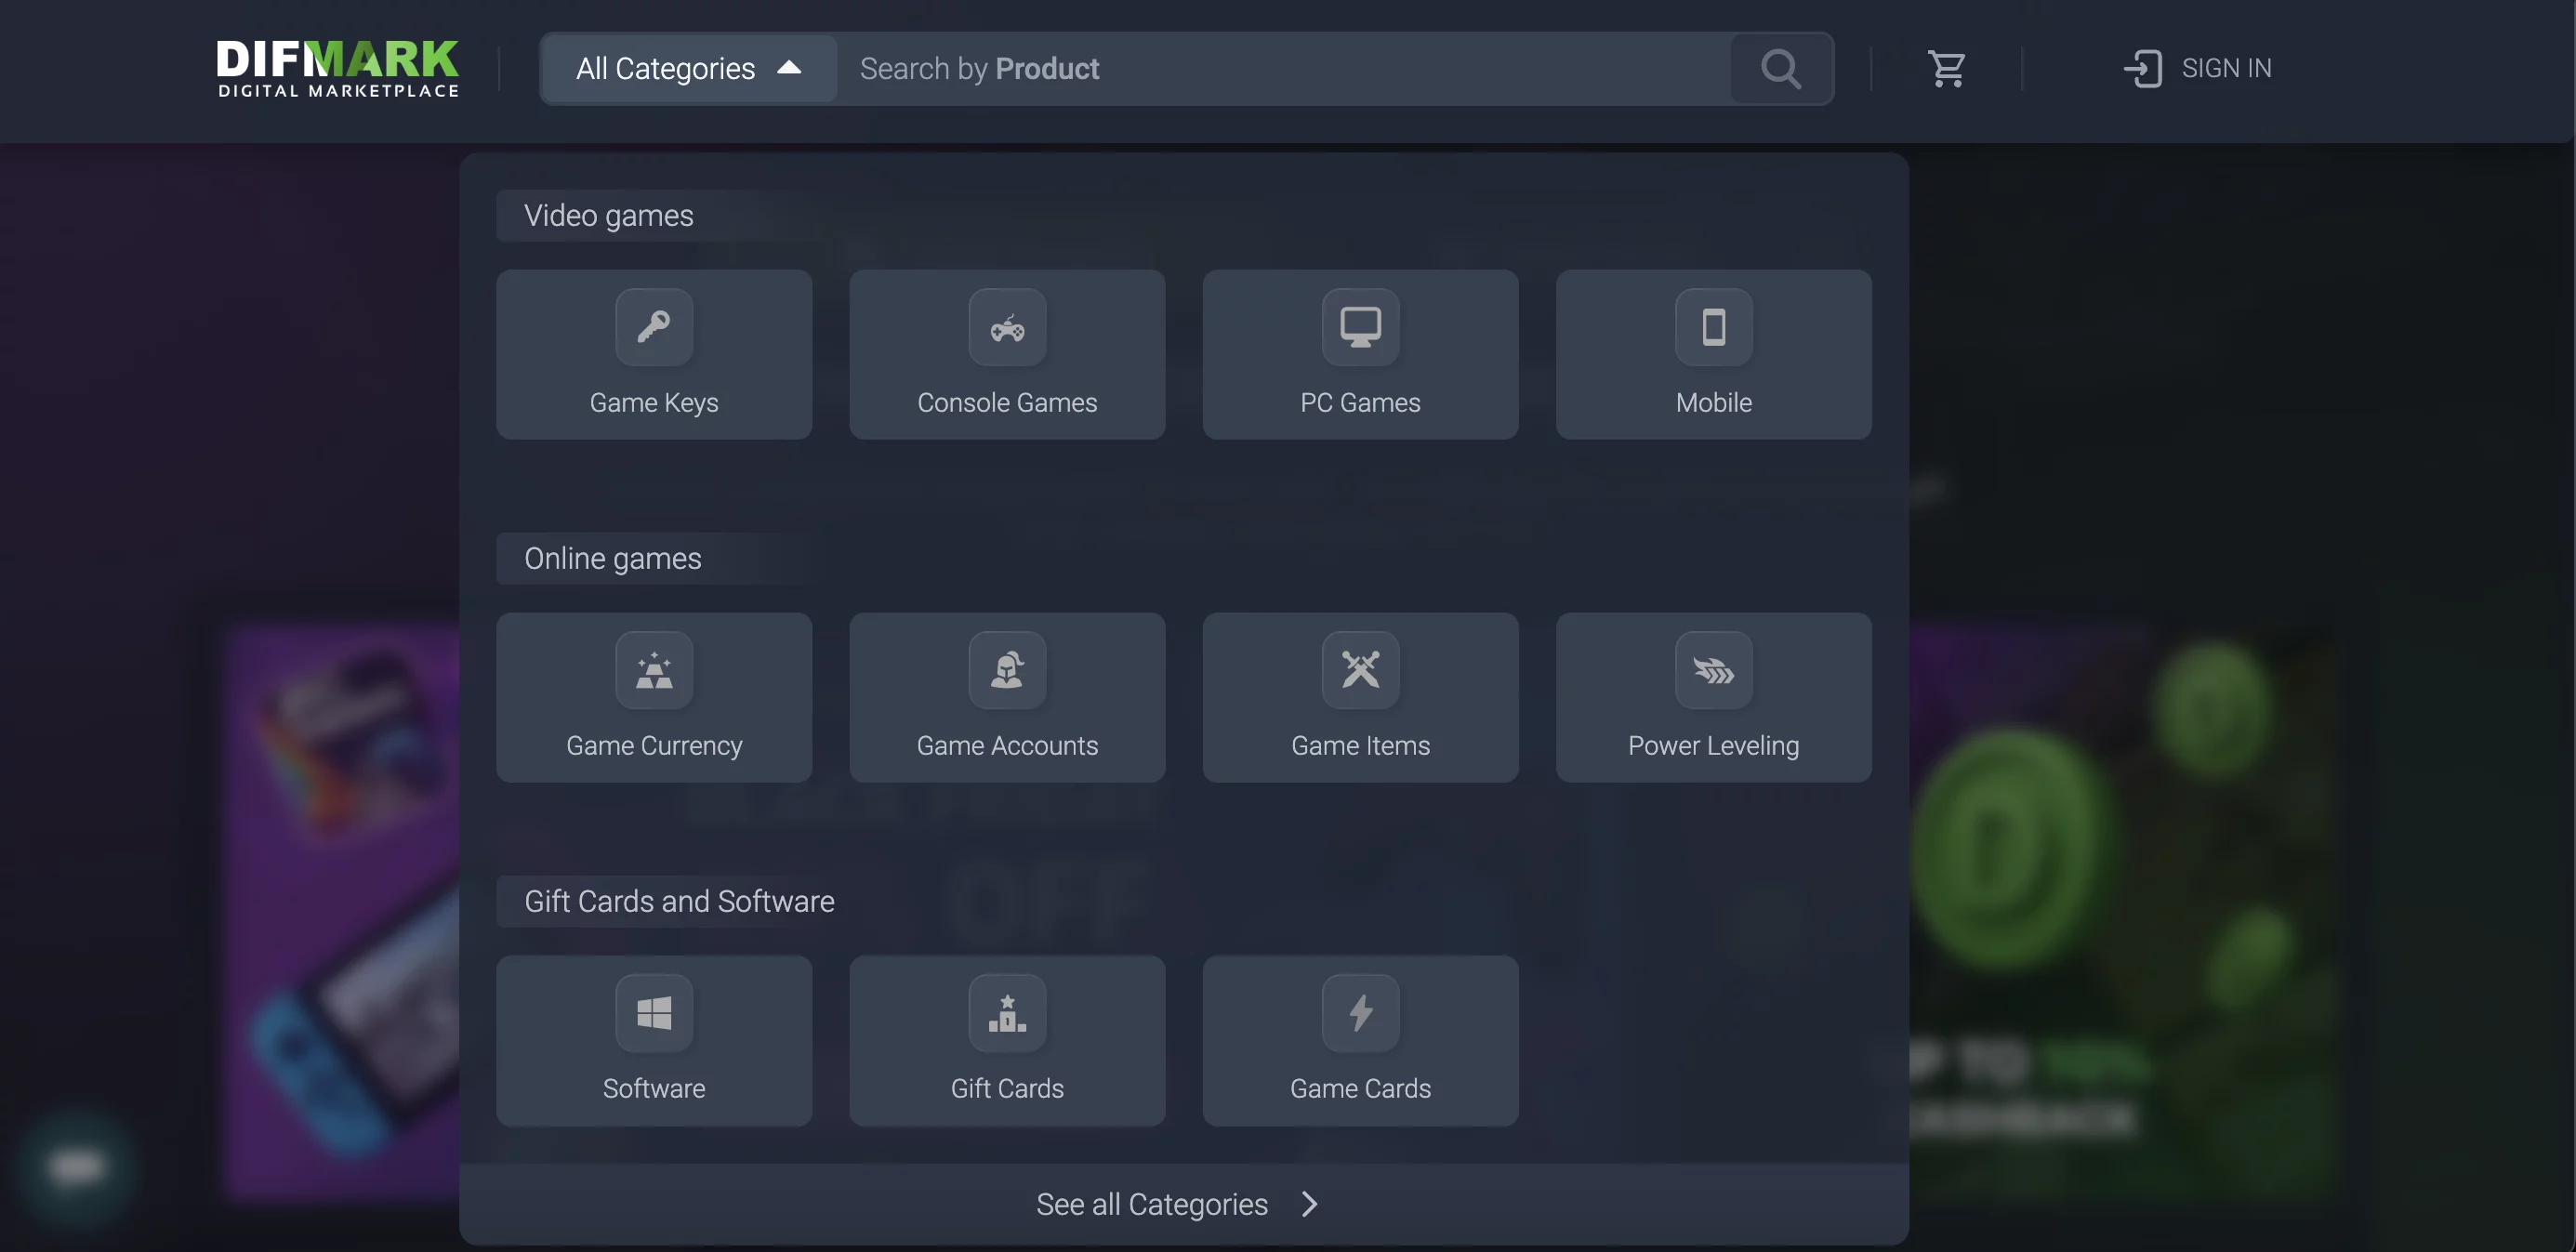Screen dimensions: 2576x1252
Task: Open the Gift Cards category tile
Action: coord(1007,1040)
